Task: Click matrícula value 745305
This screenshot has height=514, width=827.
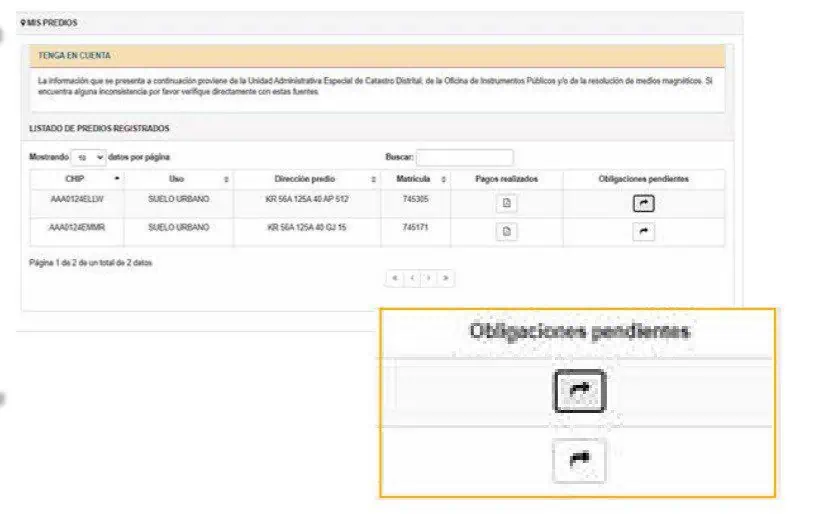Action: pos(416,199)
